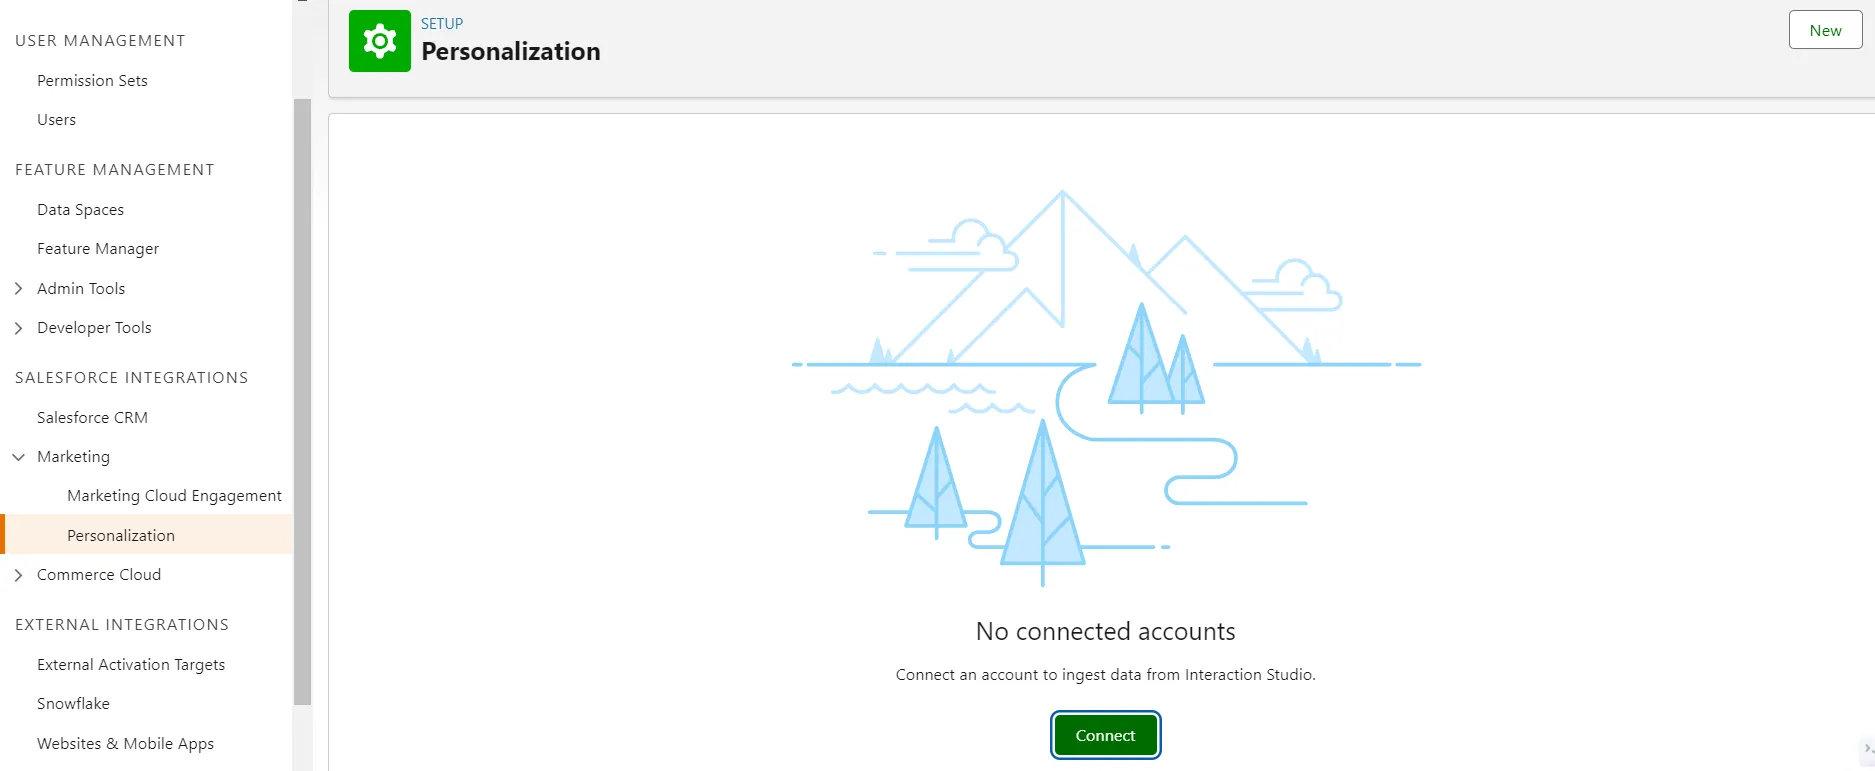Click the empty-state landscape illustration
Screen dimensions: 1875x771
(x=1105, y=385)
